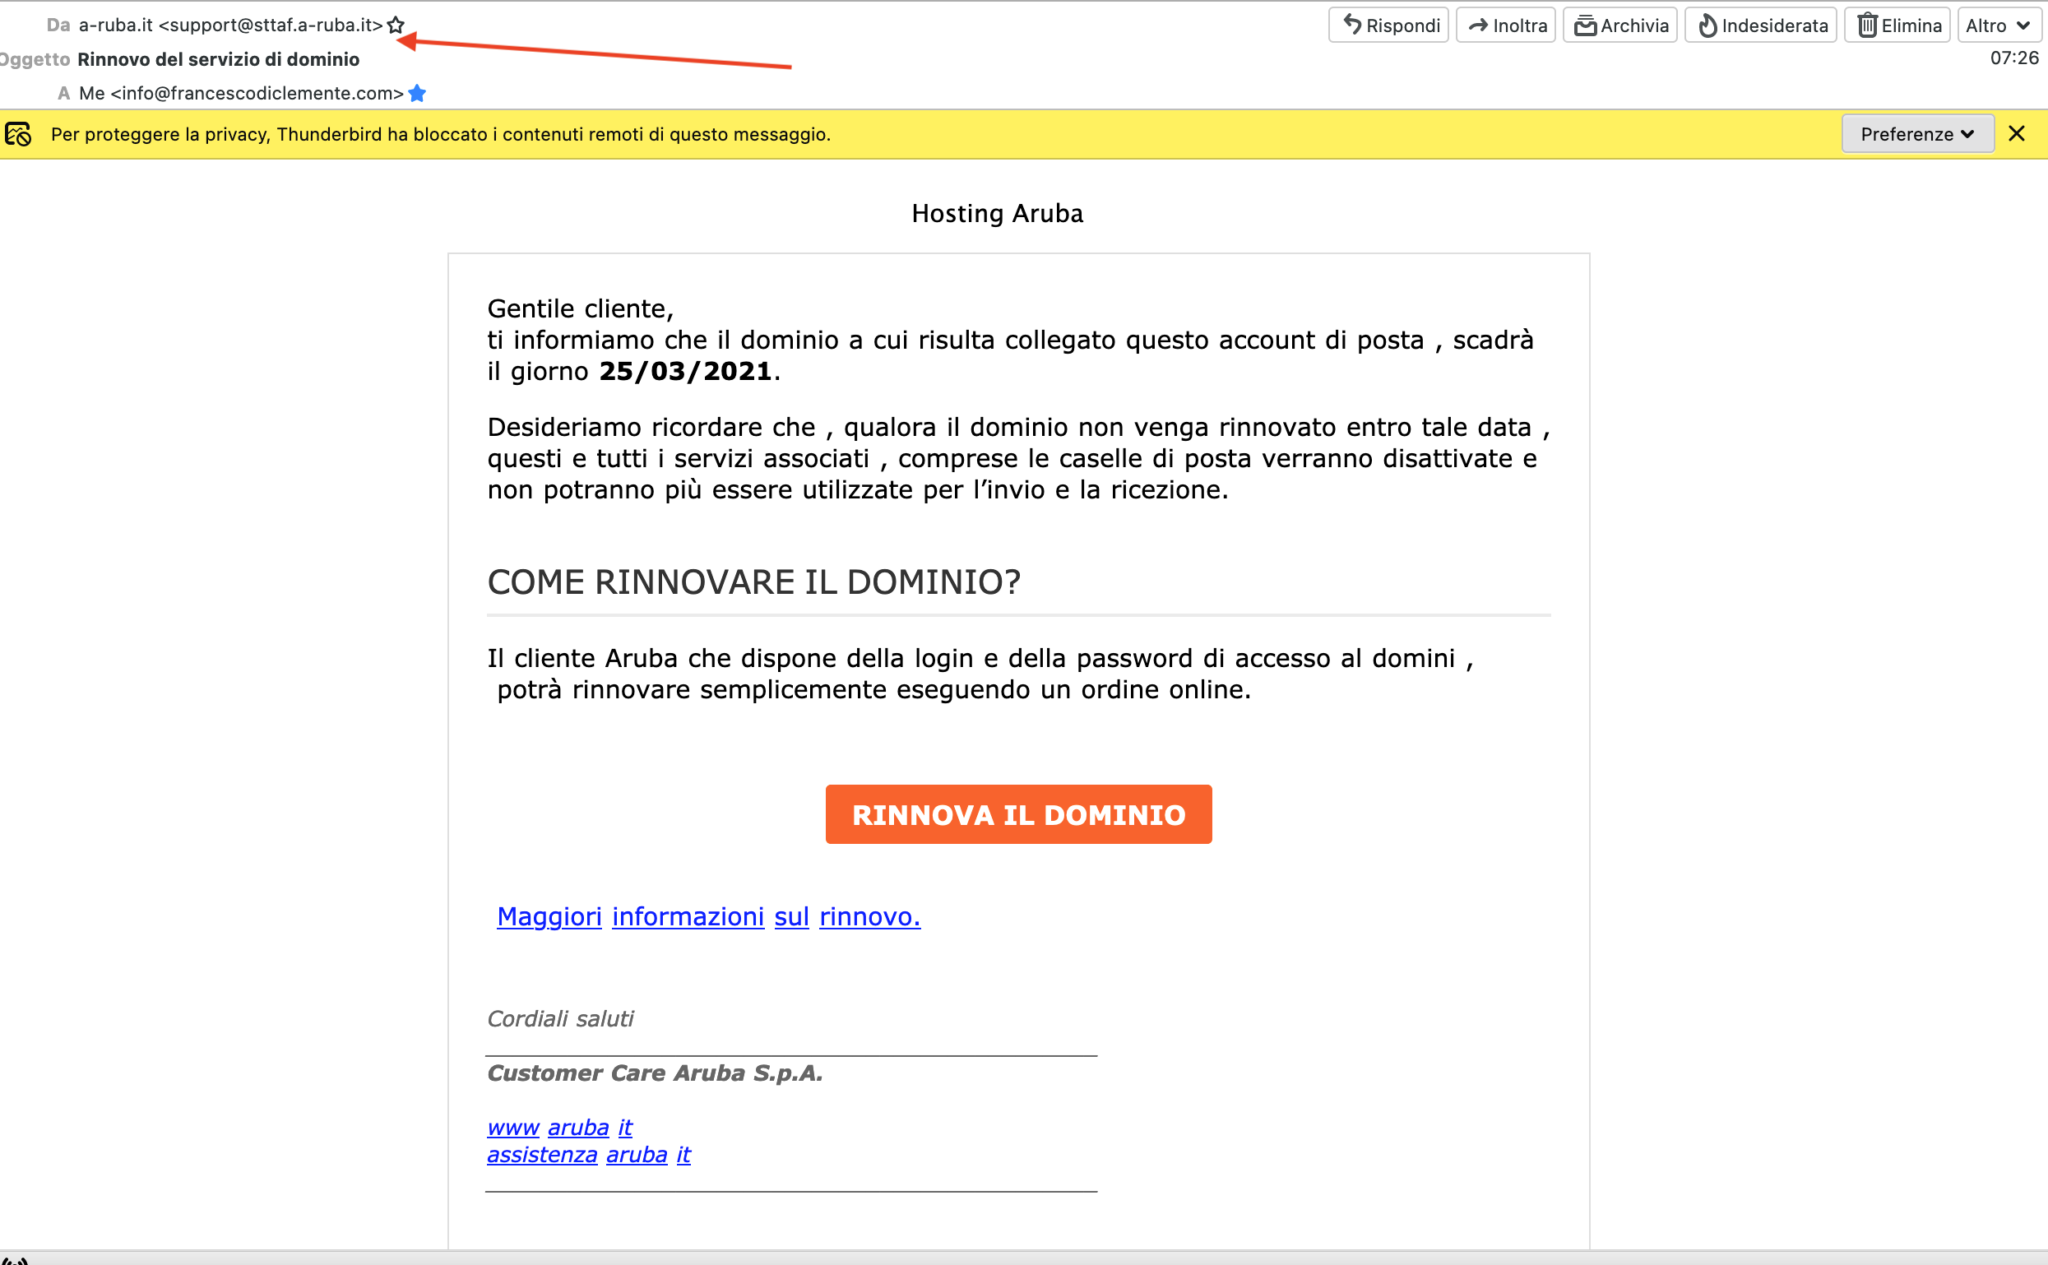This screenshot has width=2048, height=1265.
Task: Click blocked remote content icon
Action: point(18,134)
